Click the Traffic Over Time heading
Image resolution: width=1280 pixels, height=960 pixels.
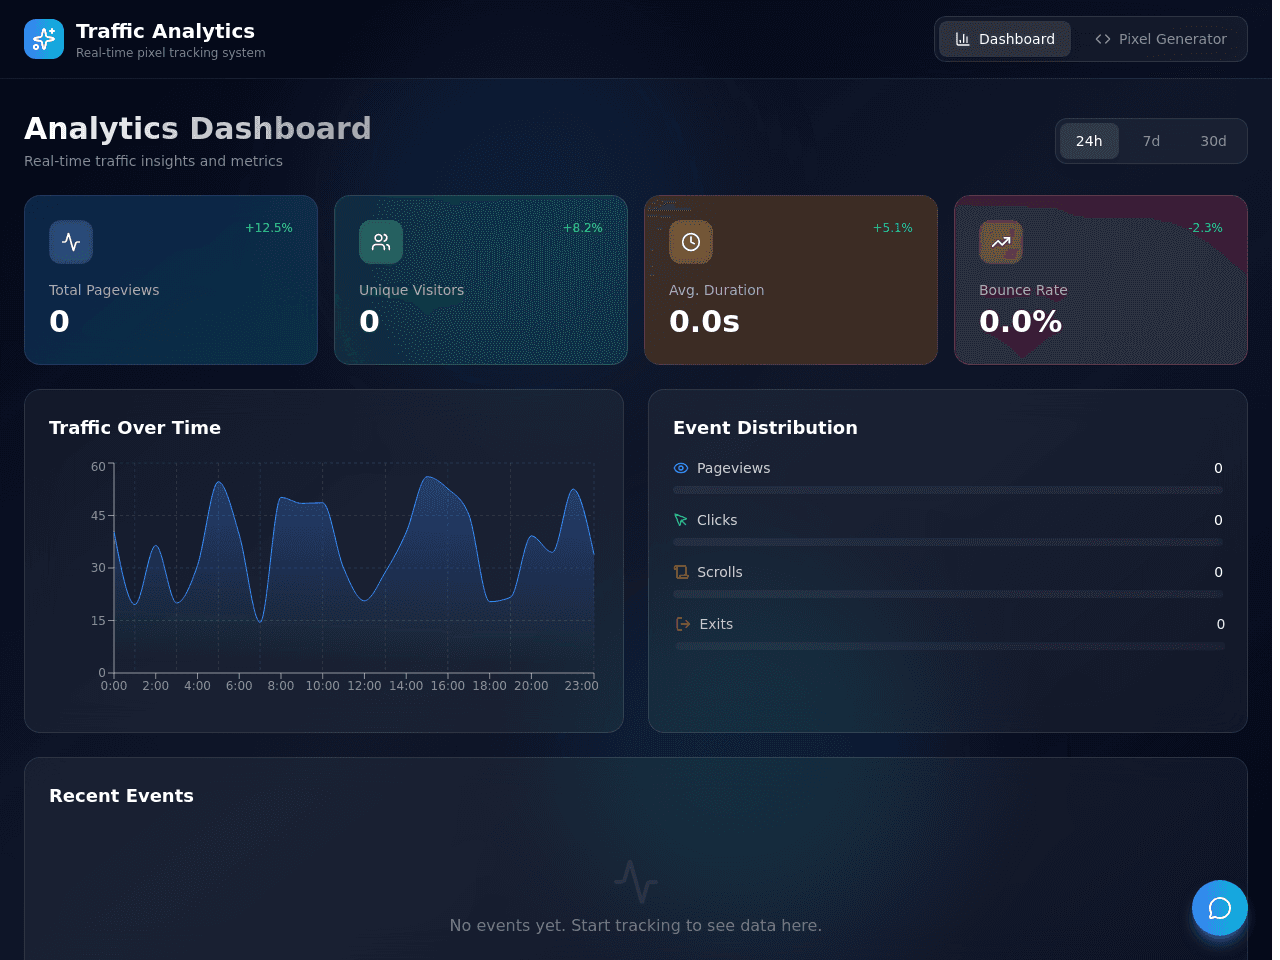[x=135, y=427]
